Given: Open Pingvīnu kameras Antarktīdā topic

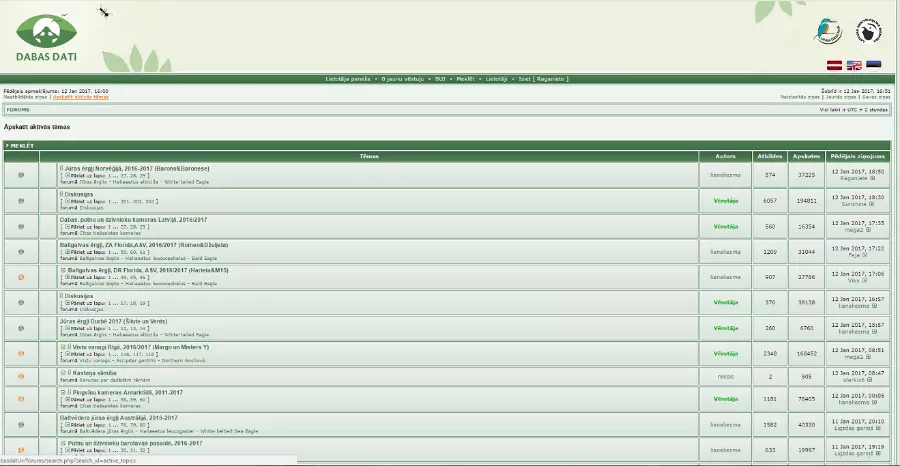Looking at the screenshot, I should click(133, 393).
